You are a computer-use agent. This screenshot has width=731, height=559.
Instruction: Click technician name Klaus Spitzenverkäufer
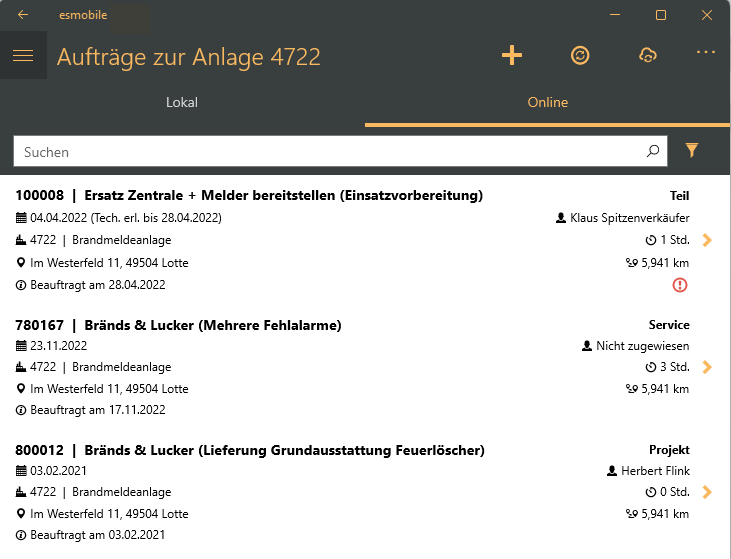click(x=629, y=218)
